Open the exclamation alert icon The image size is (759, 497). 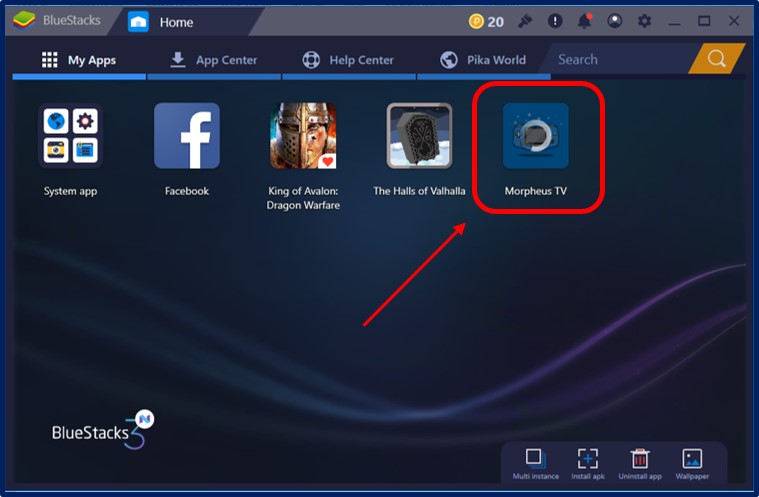555,21
